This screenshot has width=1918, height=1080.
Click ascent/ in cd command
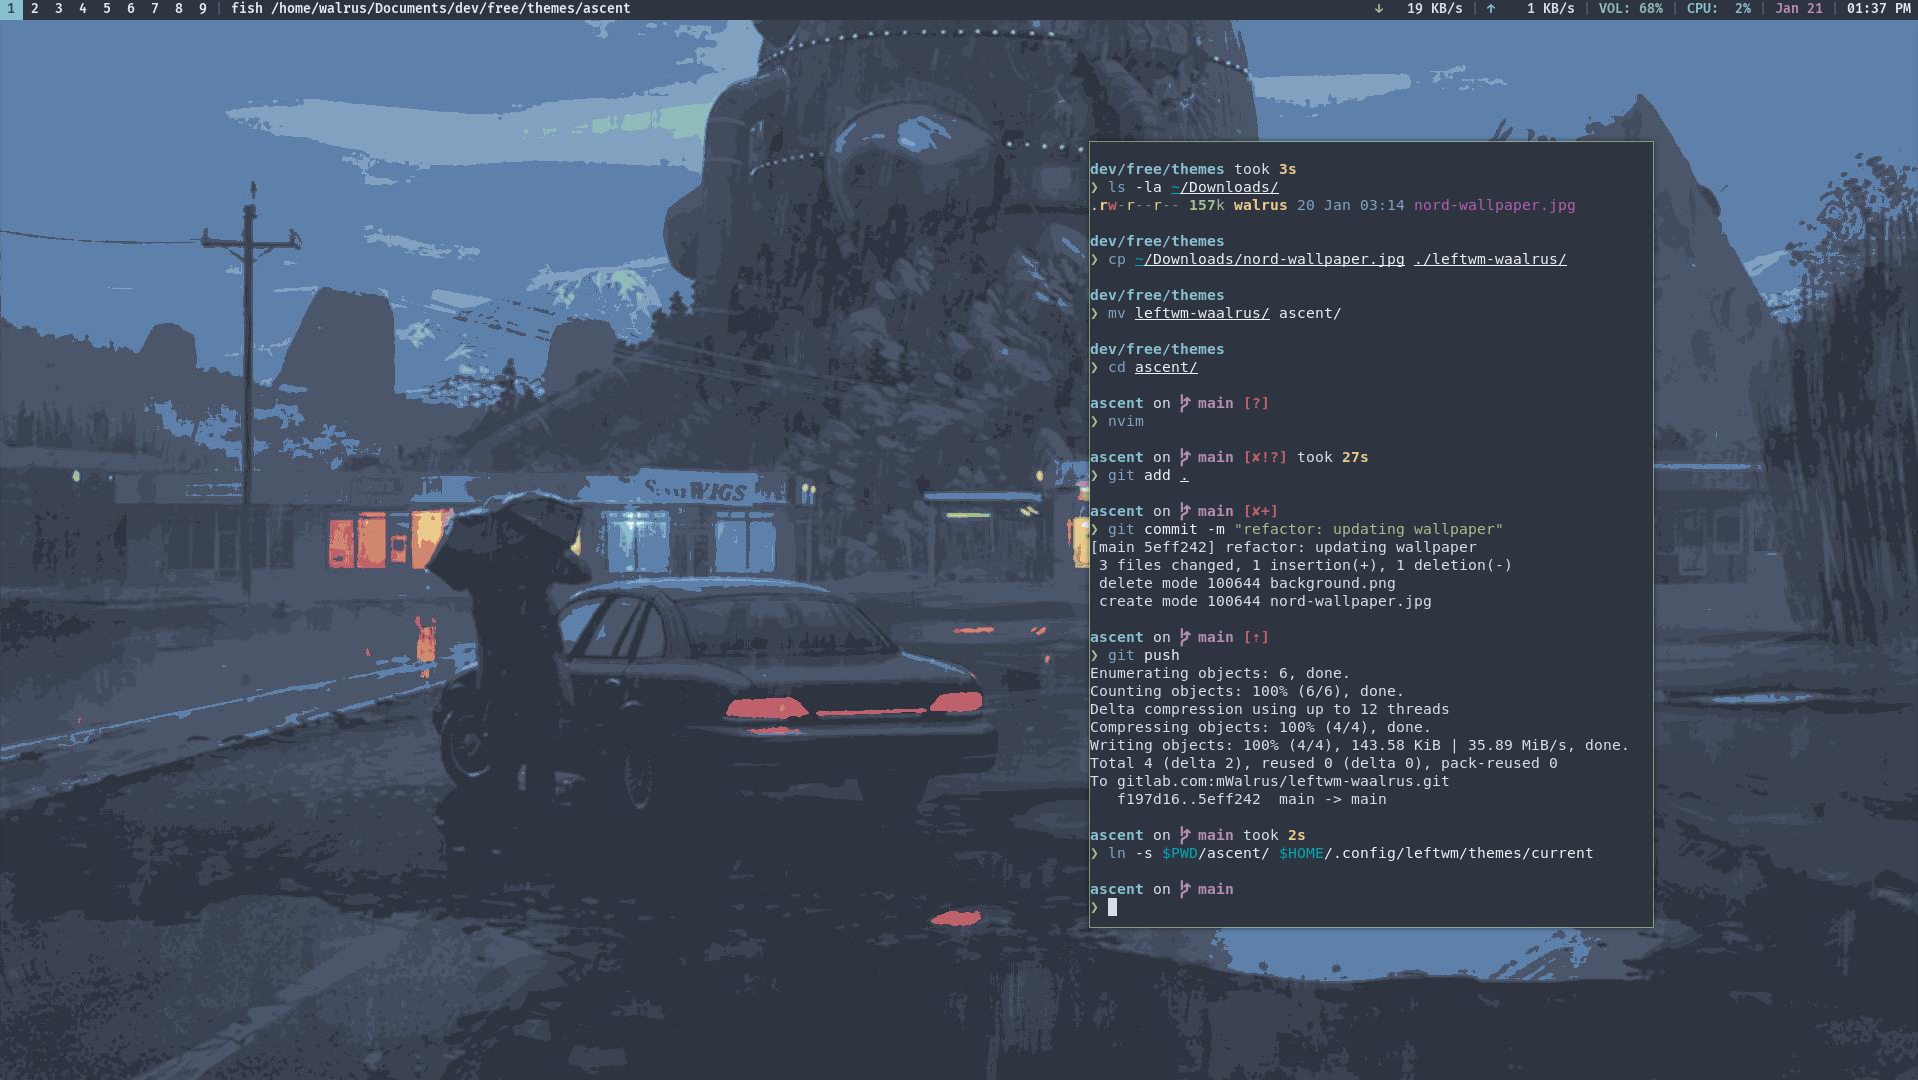[x=1166, y=368]
